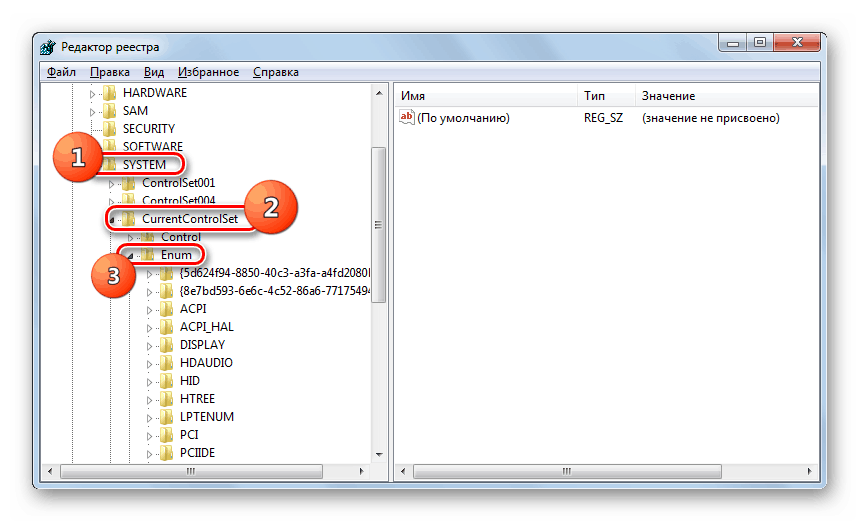Expand the DISPLAY key arrow
Image resolution: width=860 pixels, height=522 pixels.
click(149, 347)
